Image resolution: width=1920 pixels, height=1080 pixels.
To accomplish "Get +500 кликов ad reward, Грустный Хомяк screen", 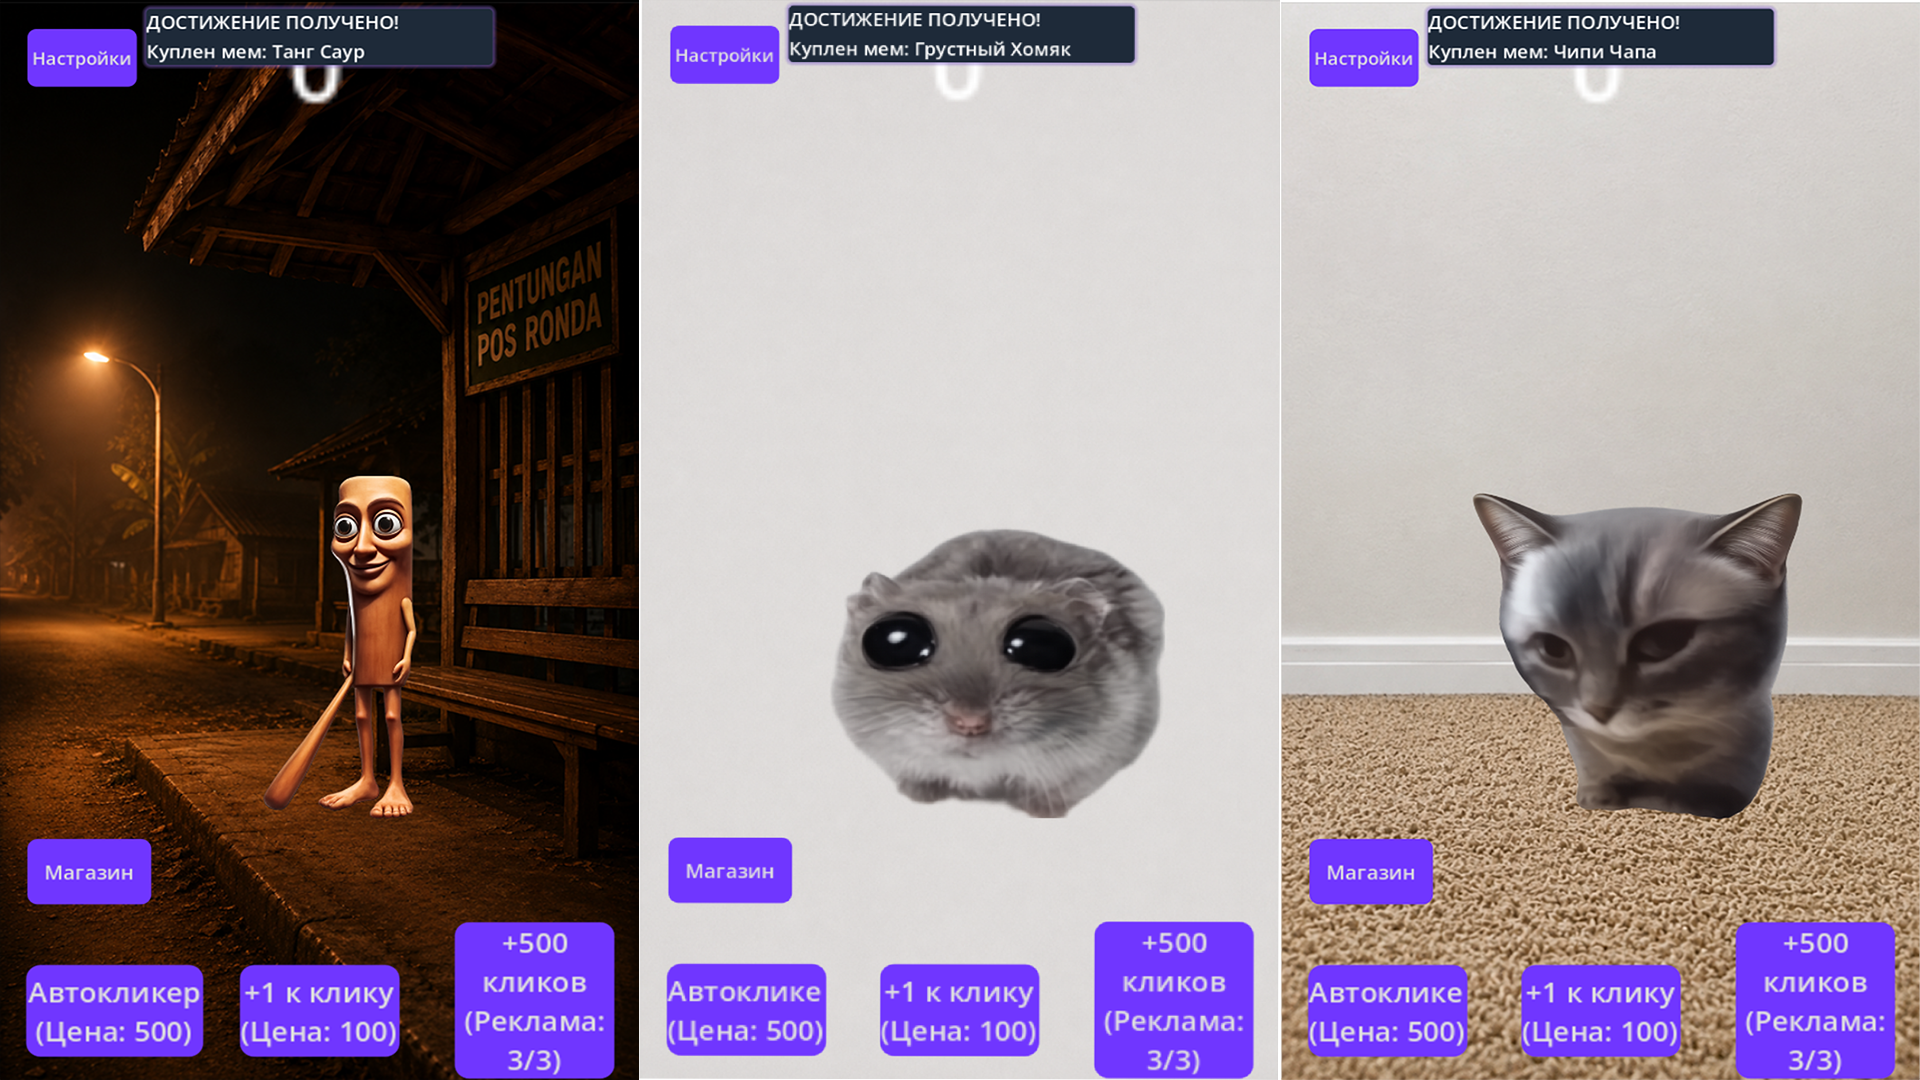I will 1174,1000.
